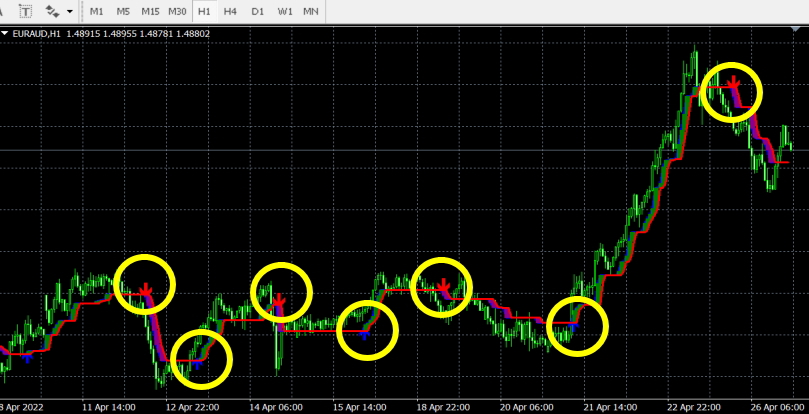This screenshot has height=414, width=809.
Task: Click the EURAUD,H1 chart title text
Action: [36, 34]
